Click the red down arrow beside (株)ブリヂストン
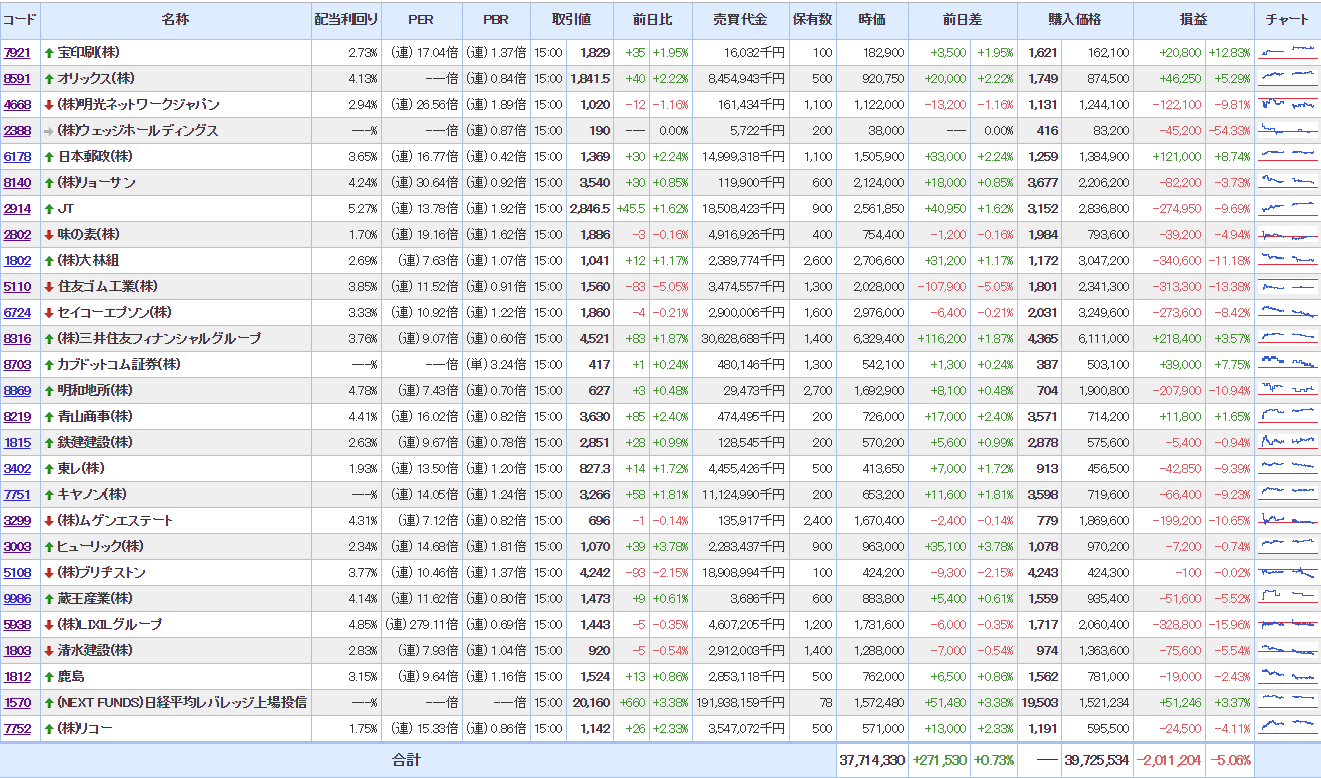This screenshot has width=1321, height=778. (x=49, y=573)
